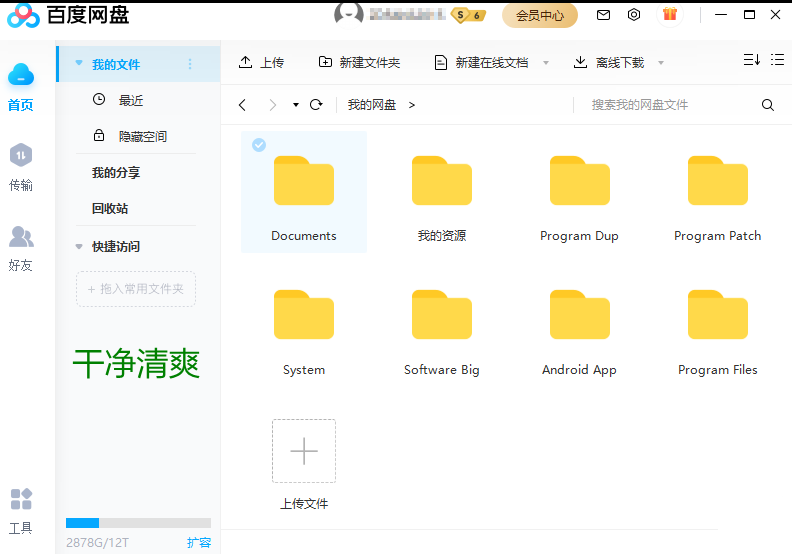Click the 上传 upload button
The width and height of the screenshot is (792, 554).
click(261, 62)
